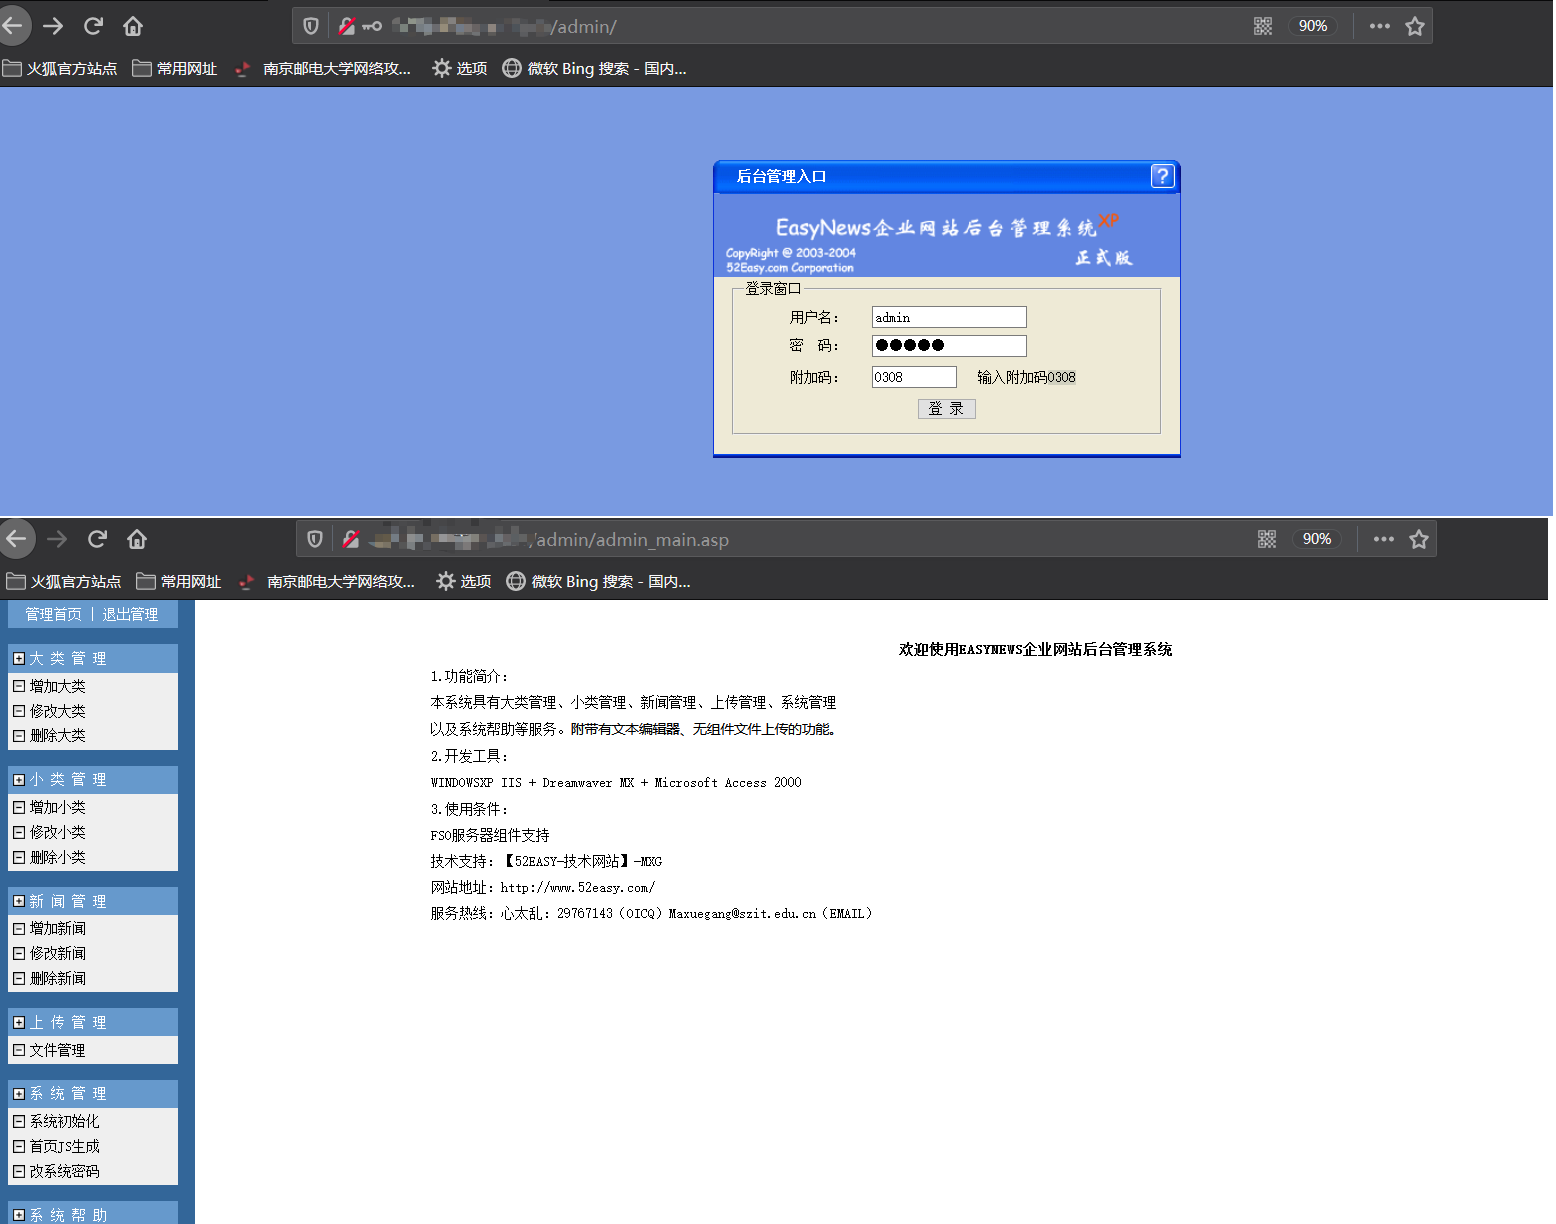Go back in the bottom browser

tap(16, 539)
